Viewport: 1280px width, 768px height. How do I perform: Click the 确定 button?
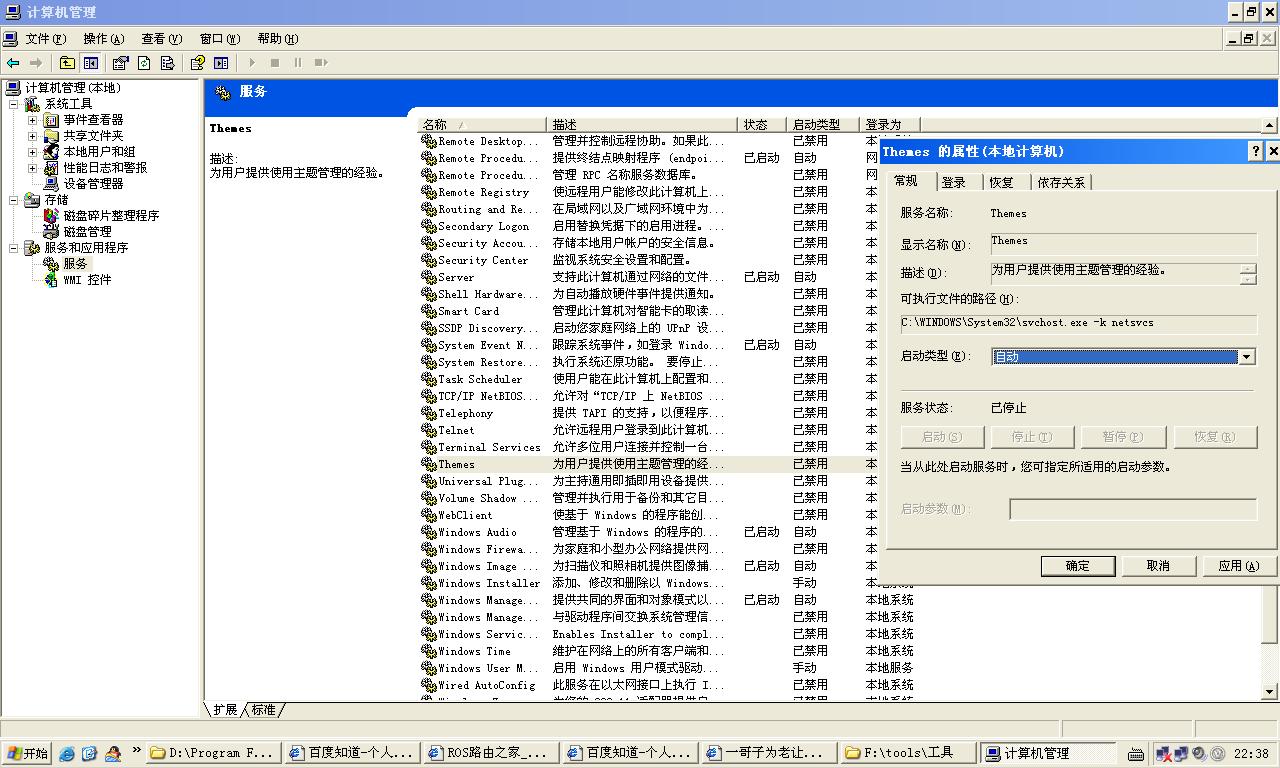pos(1078,566)
